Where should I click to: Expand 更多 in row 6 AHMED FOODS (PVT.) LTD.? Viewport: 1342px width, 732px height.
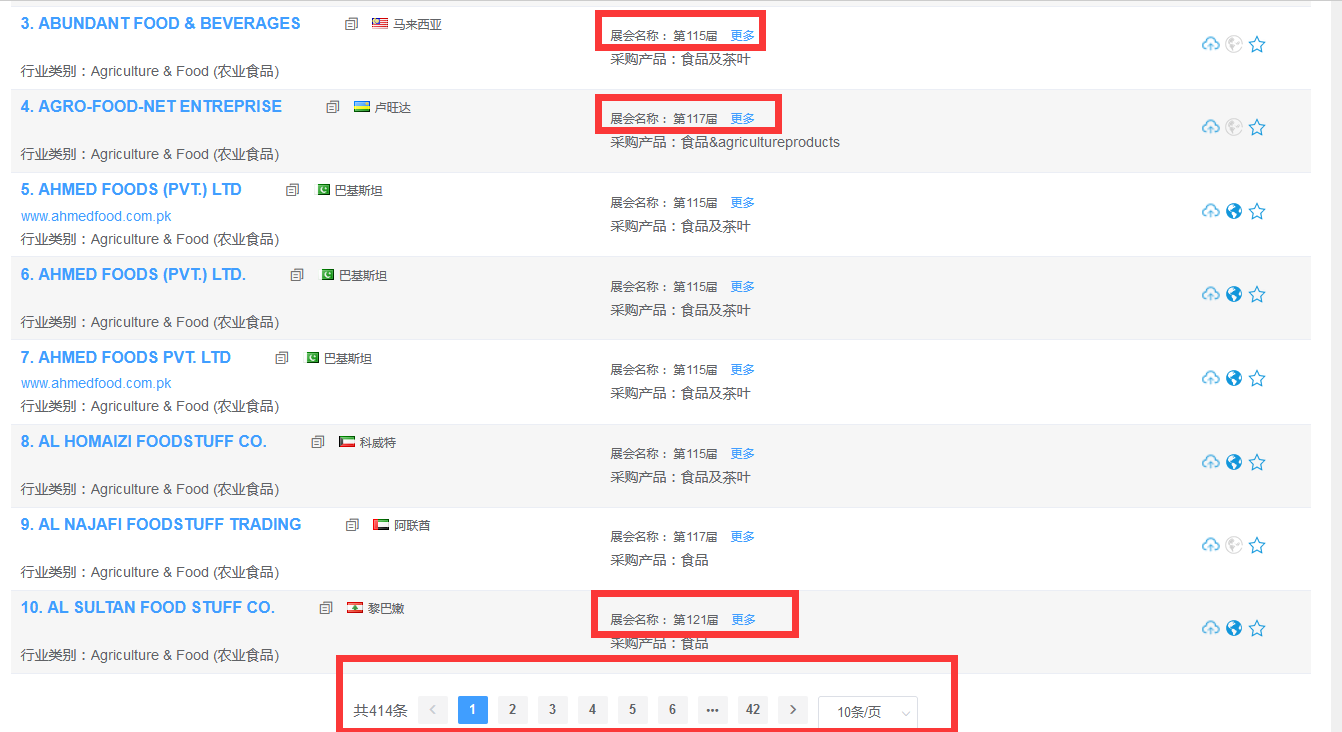click(x=742, y=286)
